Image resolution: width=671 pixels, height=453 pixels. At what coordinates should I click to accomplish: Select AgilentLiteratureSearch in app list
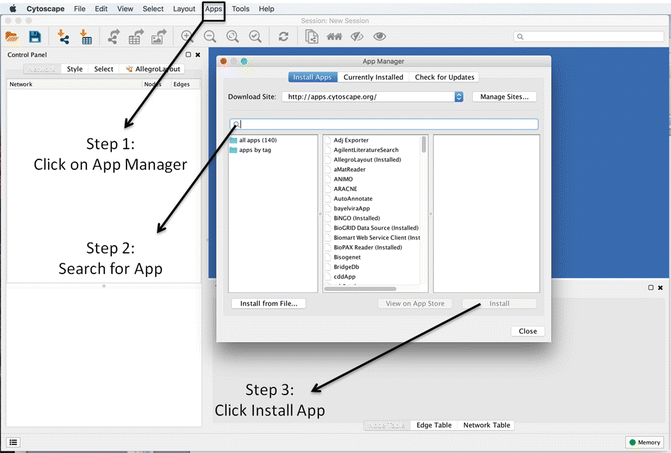tap(366, 150)
